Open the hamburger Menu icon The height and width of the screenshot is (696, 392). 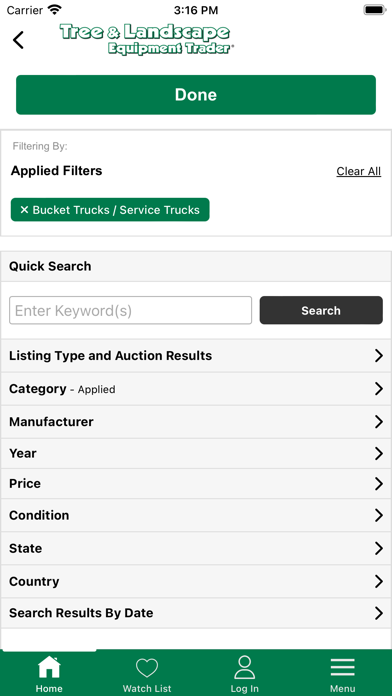coord(342,668)
